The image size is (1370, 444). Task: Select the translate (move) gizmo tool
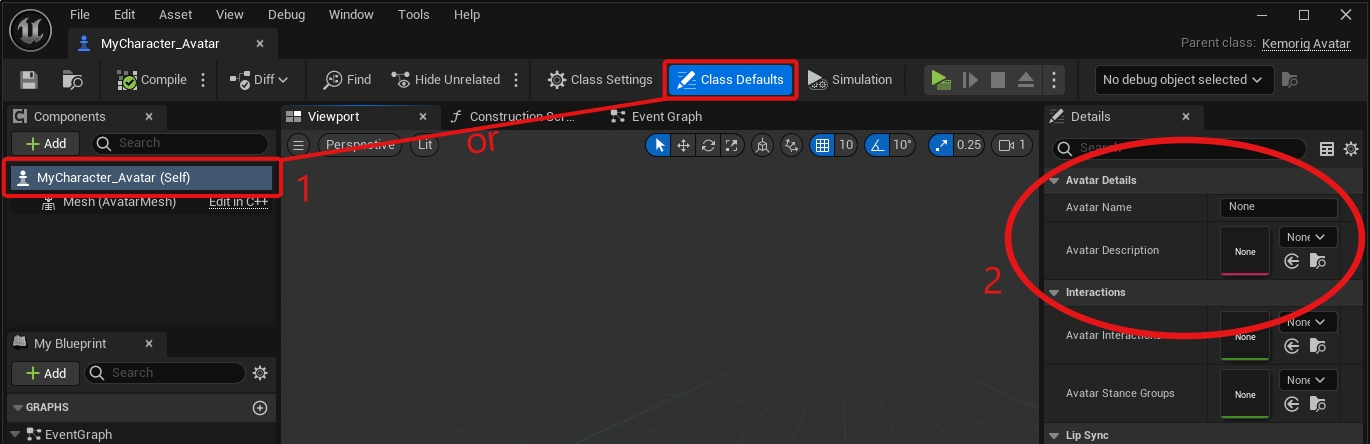[683, 145]
